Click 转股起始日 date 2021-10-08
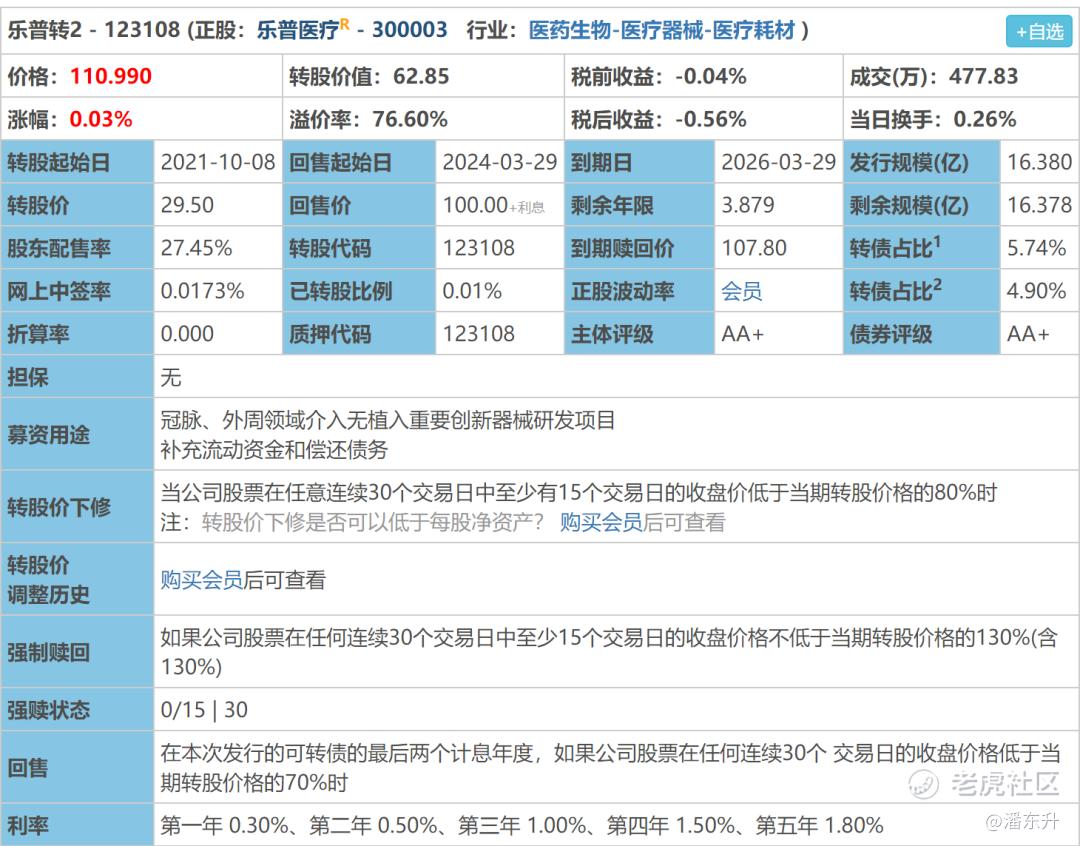This screenshot has height=846, width=1080. (x=218, y=163)
